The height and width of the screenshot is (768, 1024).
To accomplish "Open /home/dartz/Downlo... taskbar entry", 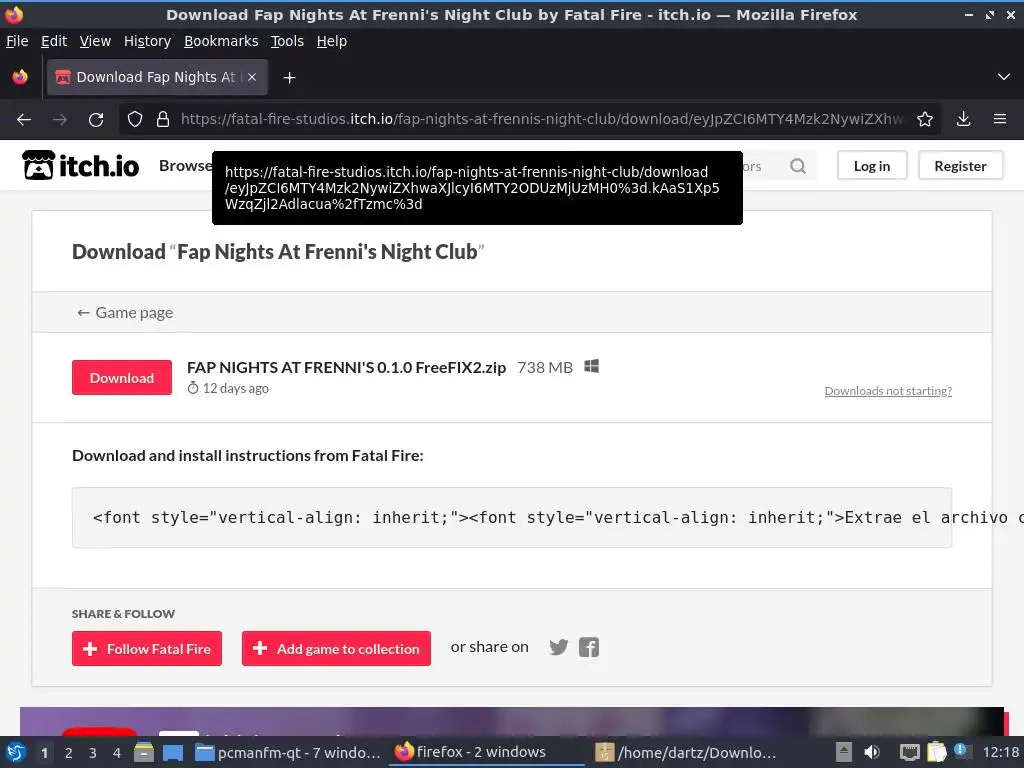I will pyautogui.click(x=686, y=752).
